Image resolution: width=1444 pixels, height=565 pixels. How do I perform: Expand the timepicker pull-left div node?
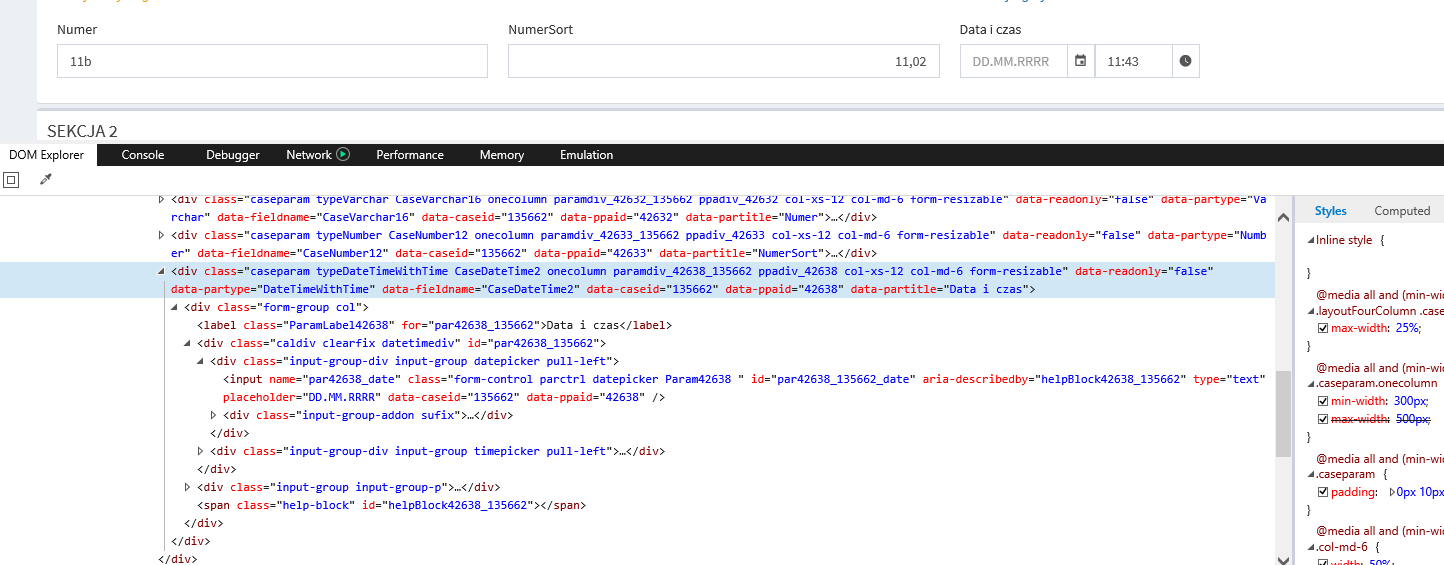coord(202,452)
